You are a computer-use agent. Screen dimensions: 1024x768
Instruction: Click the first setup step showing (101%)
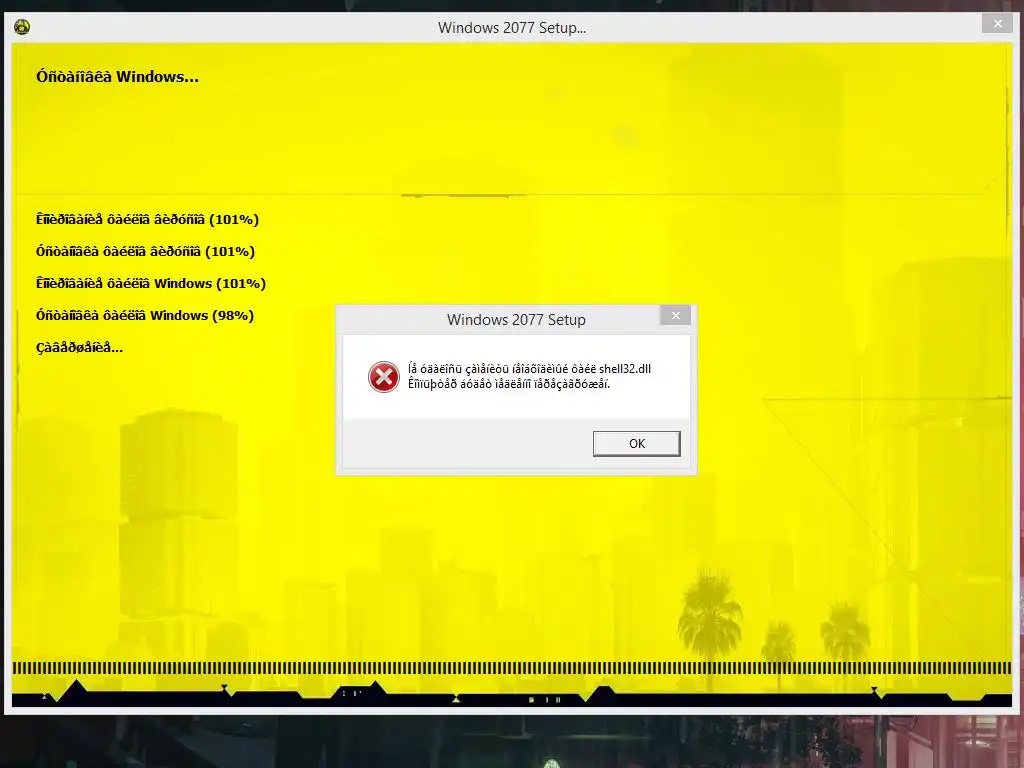coord(148,219)
